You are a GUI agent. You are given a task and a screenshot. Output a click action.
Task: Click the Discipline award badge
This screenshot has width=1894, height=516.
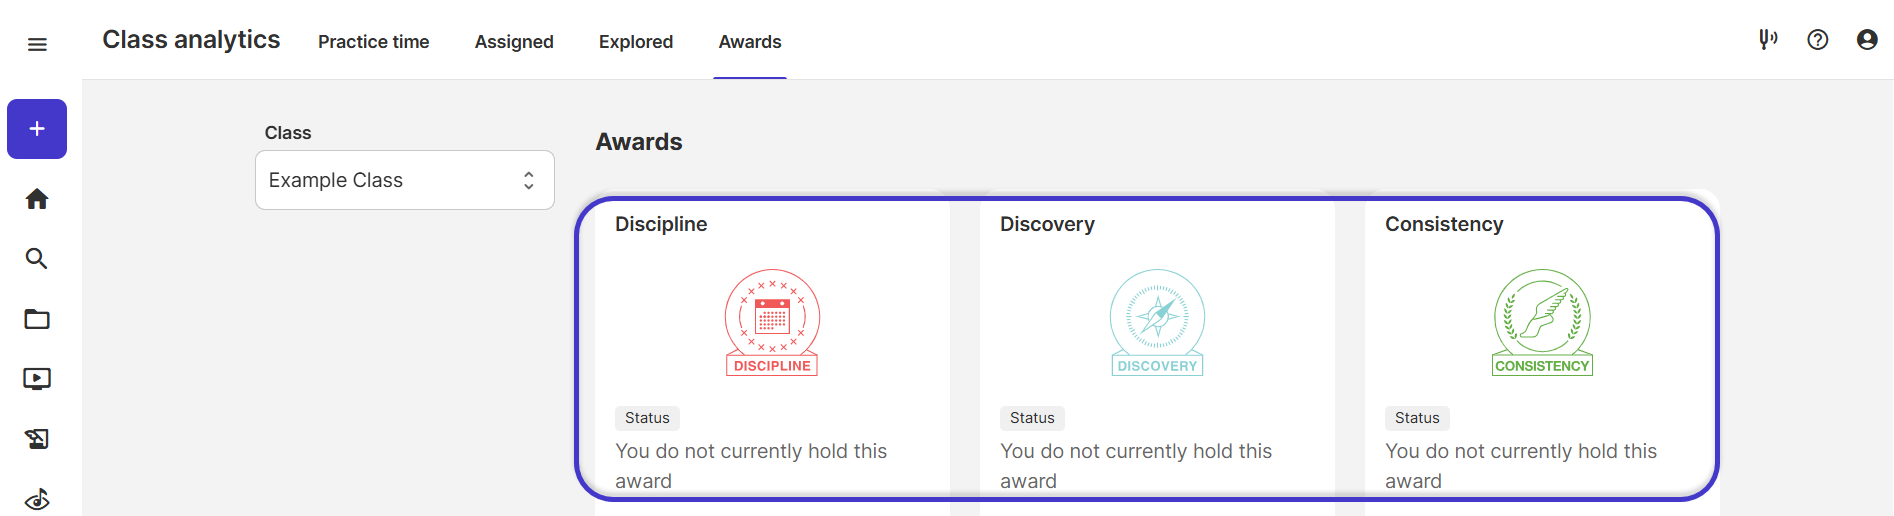click(772, 322)
